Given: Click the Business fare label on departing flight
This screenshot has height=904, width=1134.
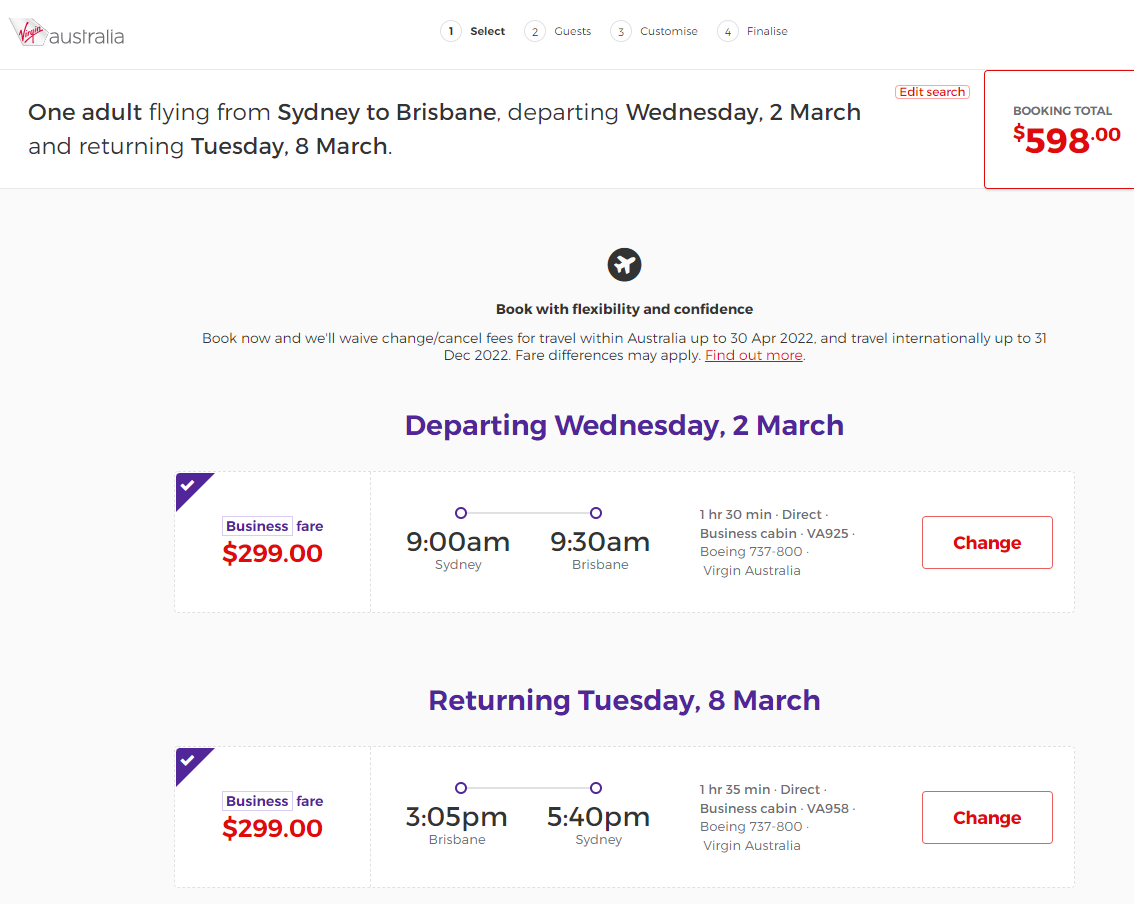Looking at the screenshot, I should [274, 526].
